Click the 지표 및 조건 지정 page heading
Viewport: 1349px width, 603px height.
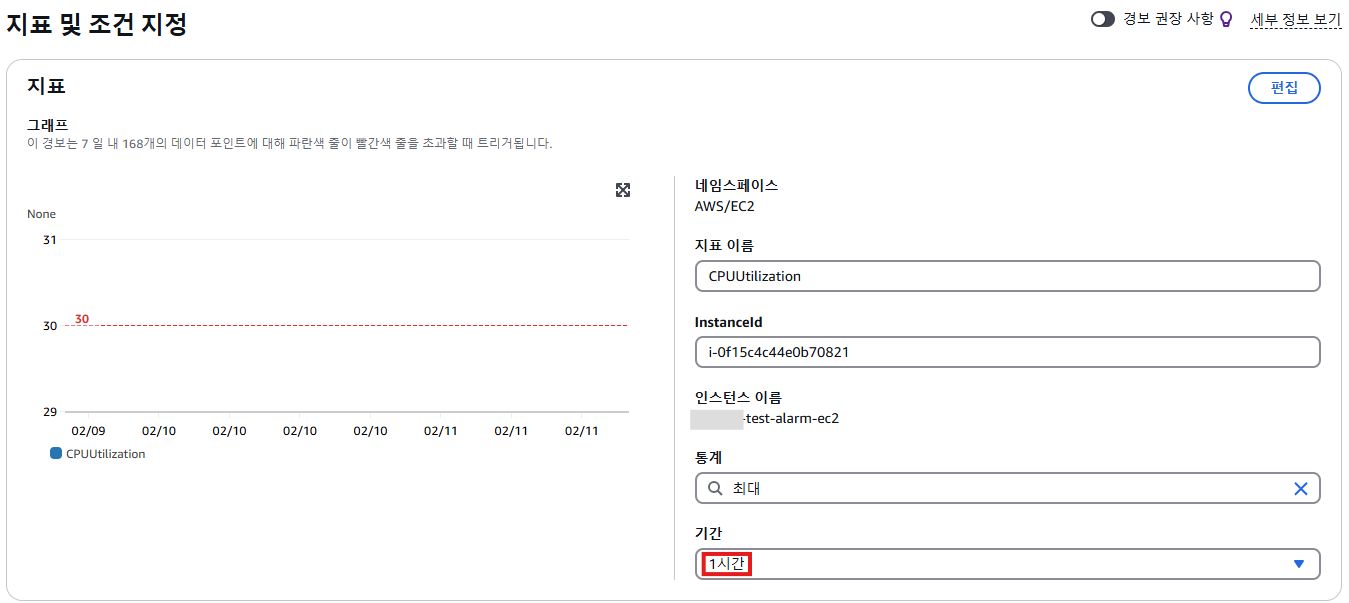97,25
